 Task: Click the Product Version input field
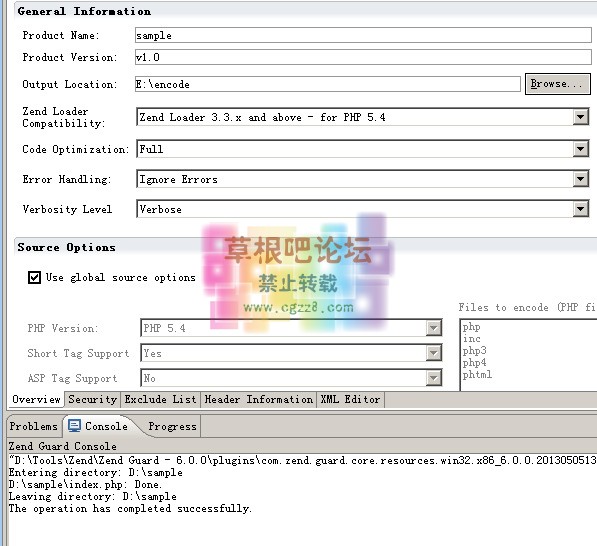pos(363,57)
